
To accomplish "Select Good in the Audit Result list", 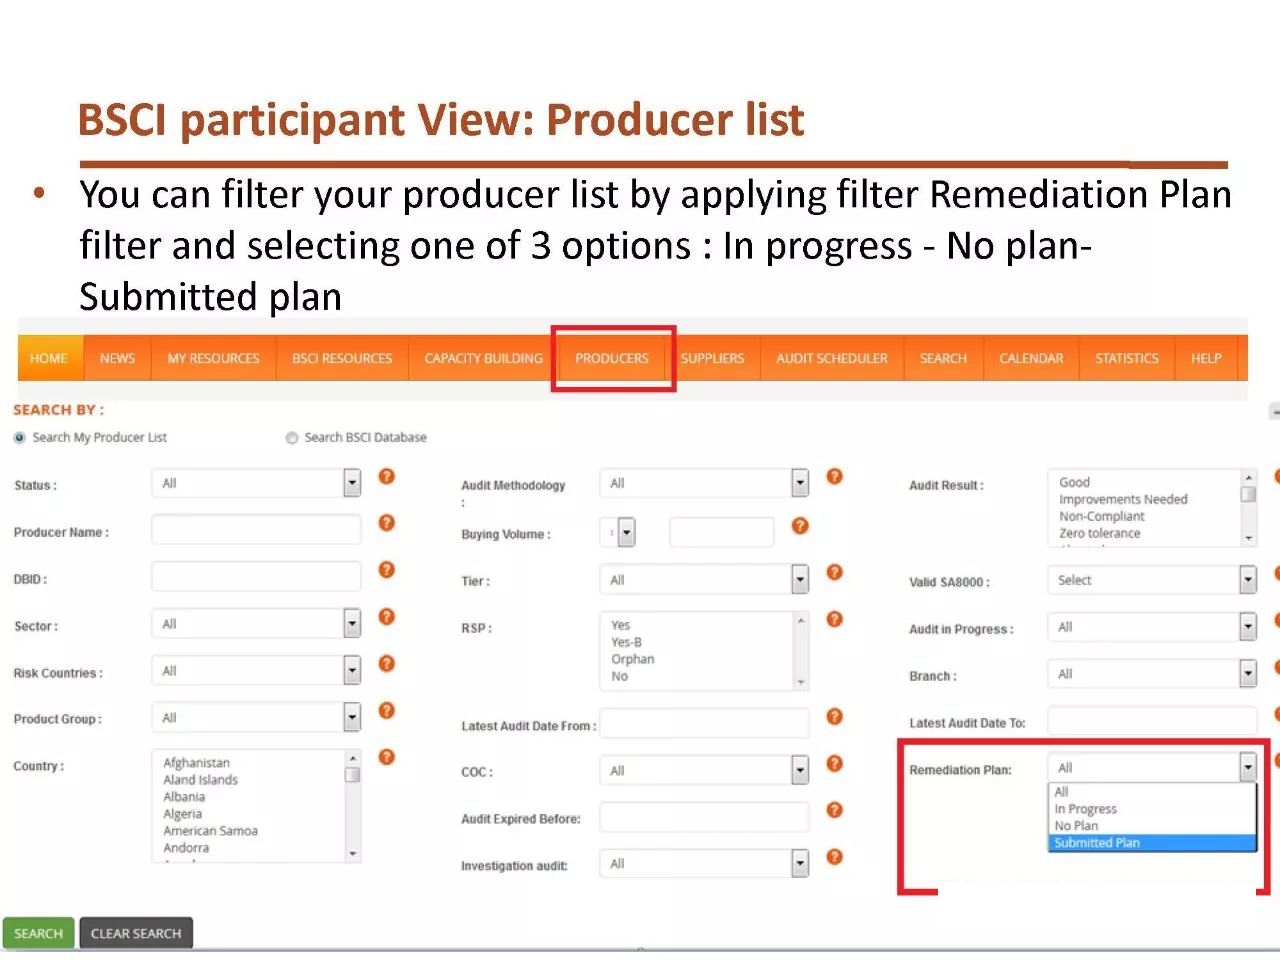I will pyautogui.click(x=1075, y=482).
